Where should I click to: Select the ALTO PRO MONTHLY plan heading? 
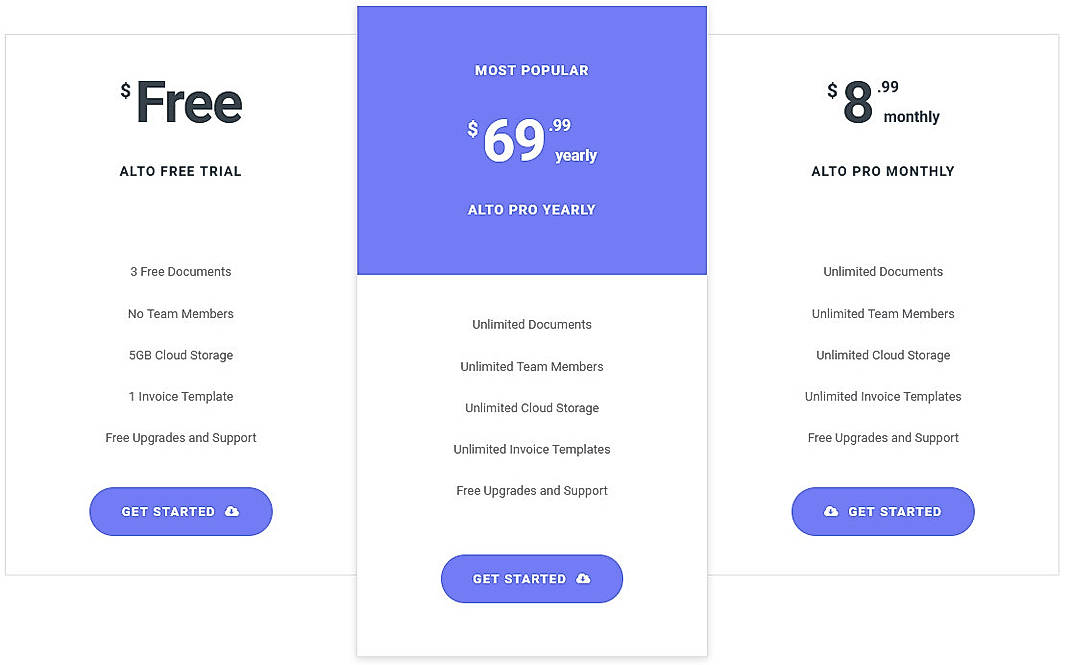[x=883, y=171]
